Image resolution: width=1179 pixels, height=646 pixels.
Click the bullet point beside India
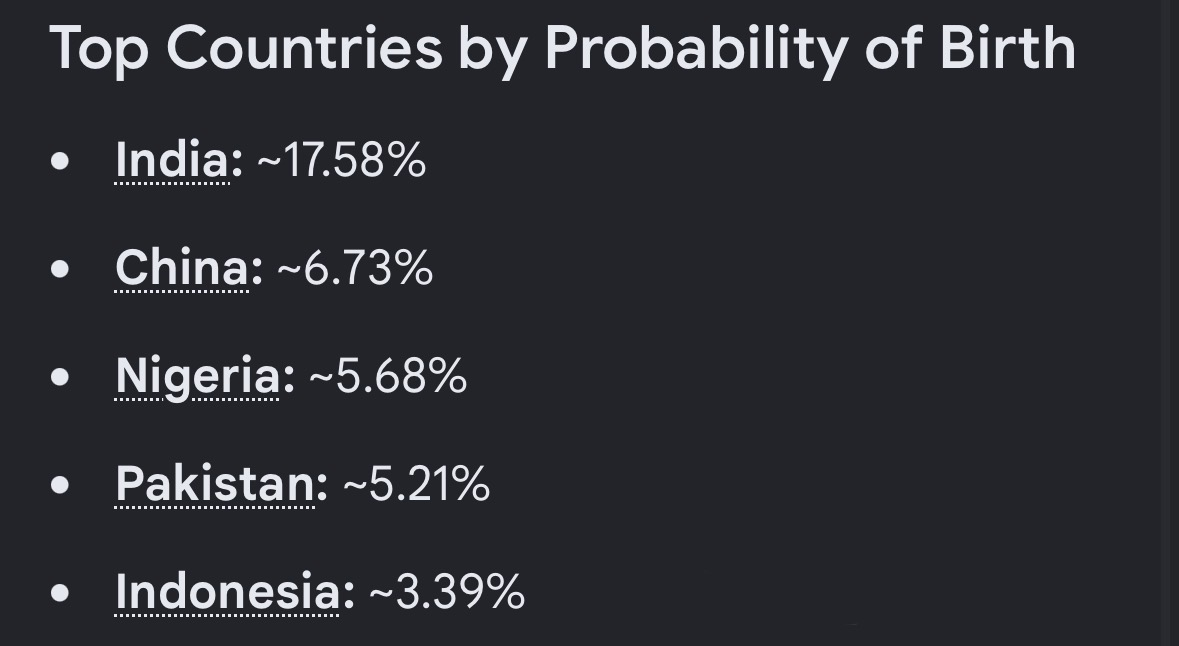tap(60, 161)
